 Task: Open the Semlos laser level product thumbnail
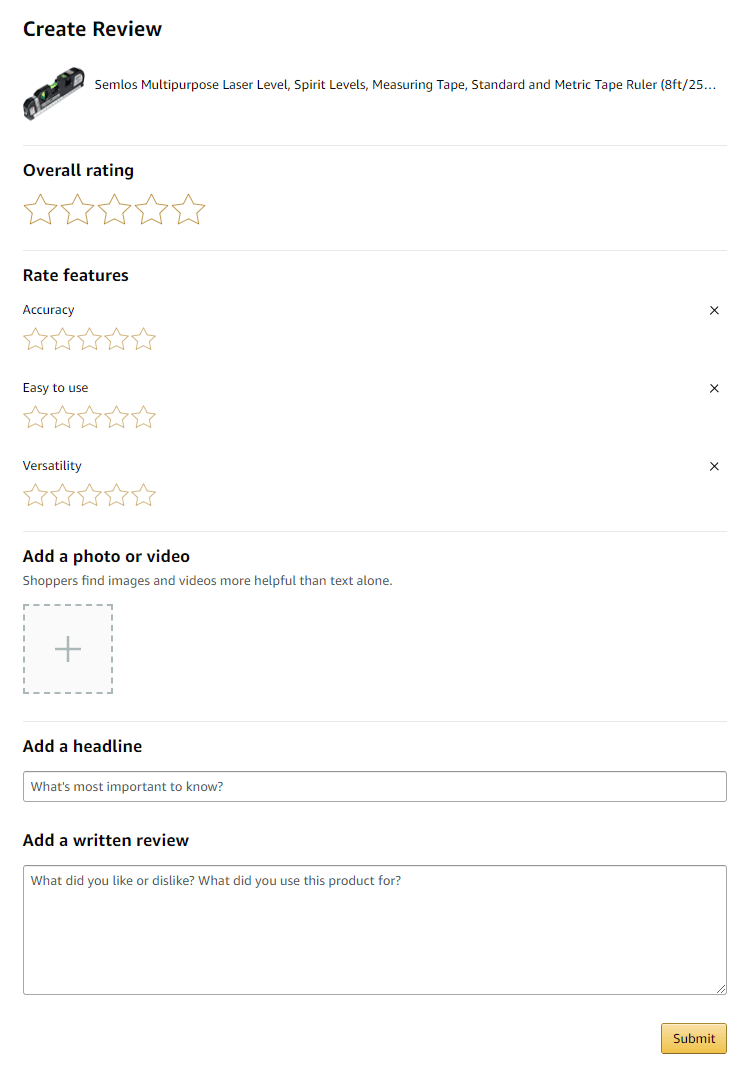54,93
